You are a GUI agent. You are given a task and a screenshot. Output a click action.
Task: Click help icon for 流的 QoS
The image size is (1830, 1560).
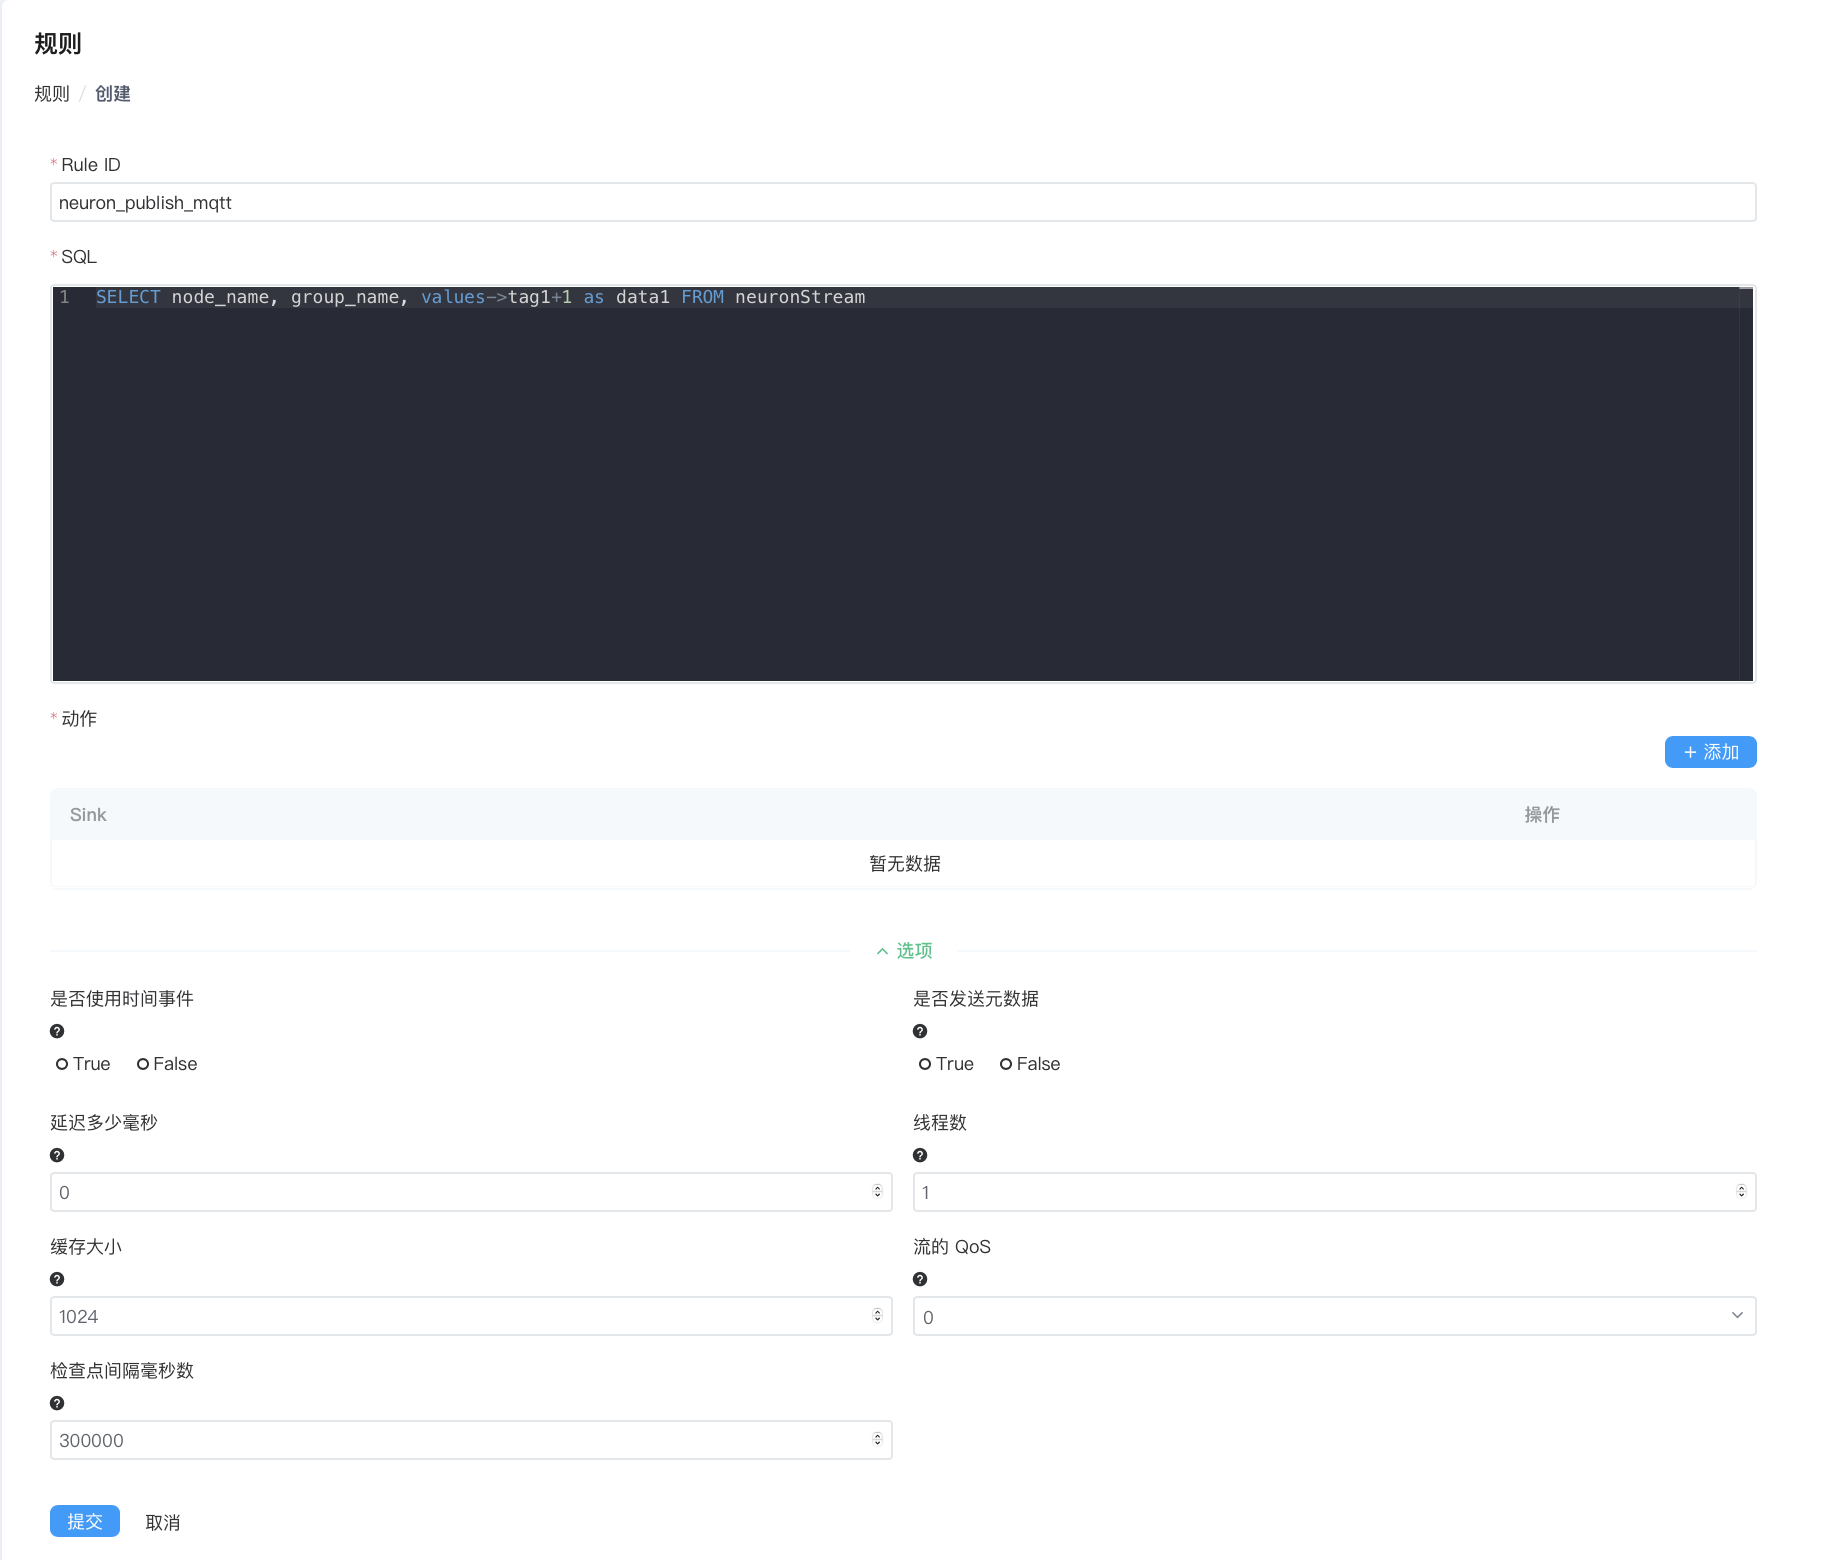point(920,1279)
